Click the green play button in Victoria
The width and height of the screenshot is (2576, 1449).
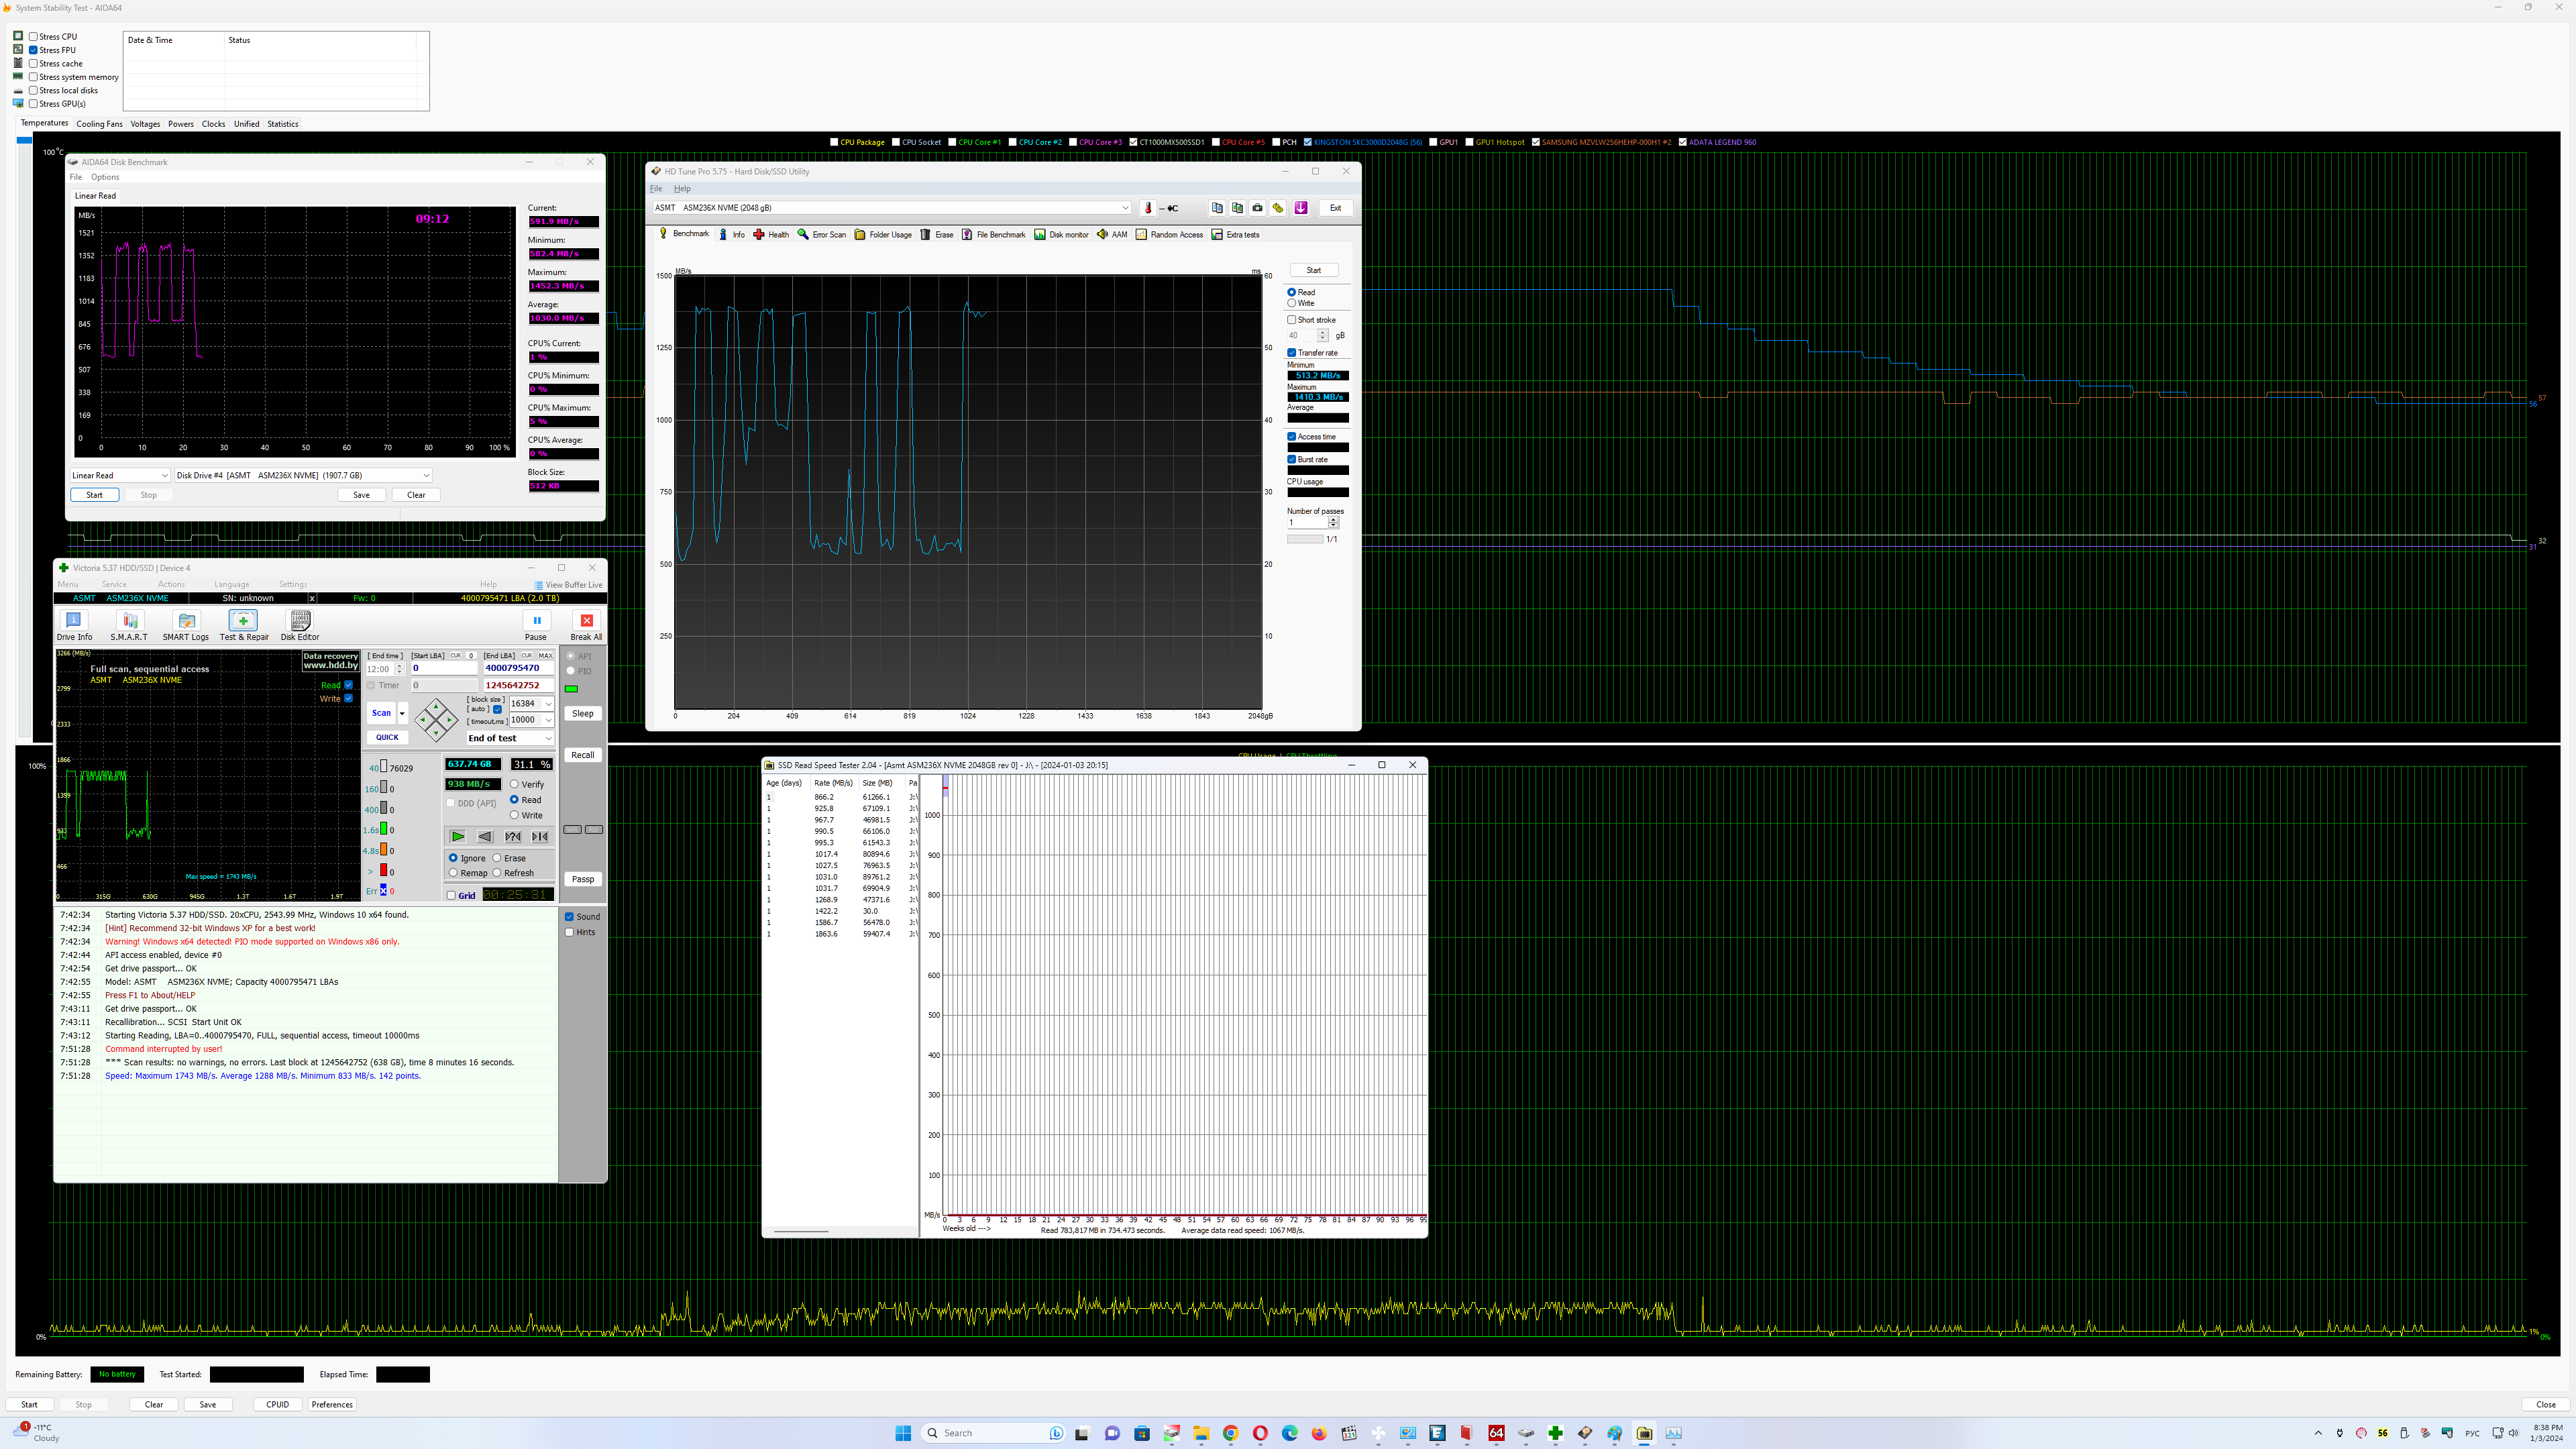(x=457, y=837)
